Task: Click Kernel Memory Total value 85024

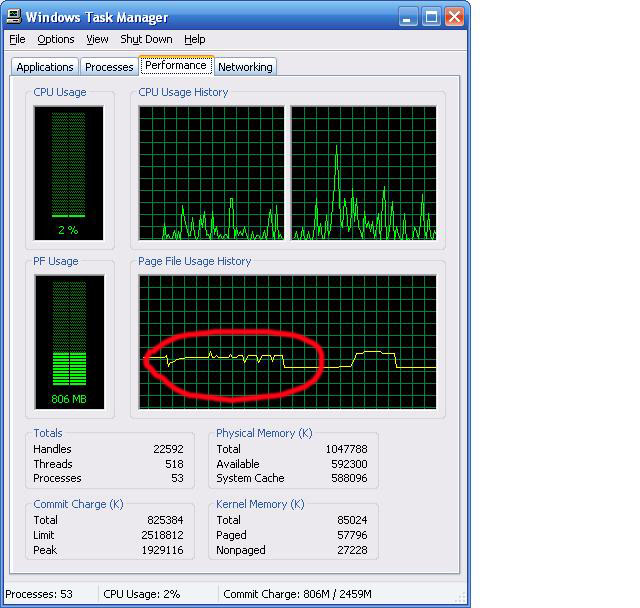Action: [352, 520]
